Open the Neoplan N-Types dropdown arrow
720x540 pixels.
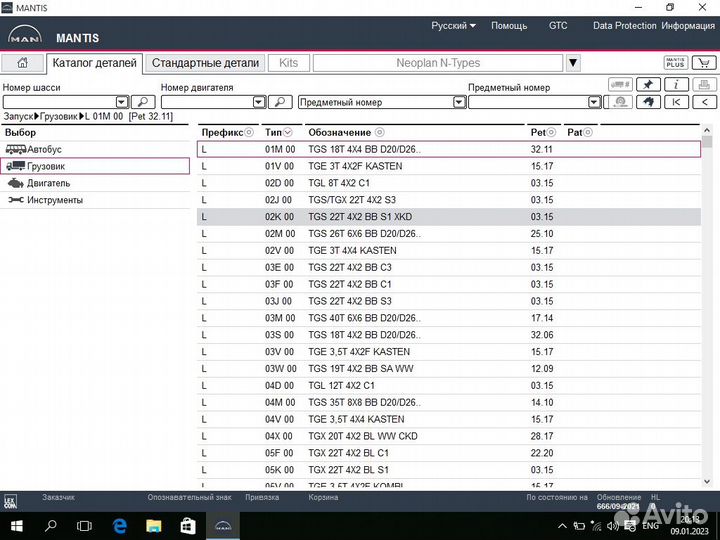[x=573, y=63]
